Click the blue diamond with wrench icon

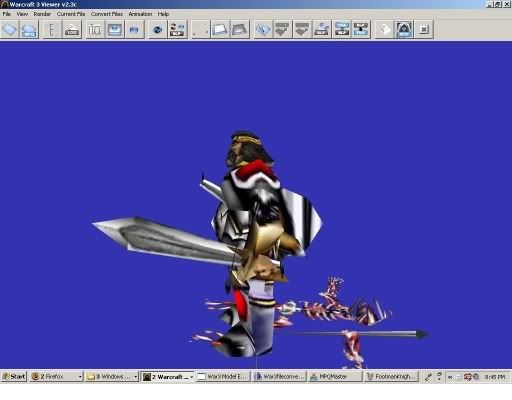coord(263,29)
